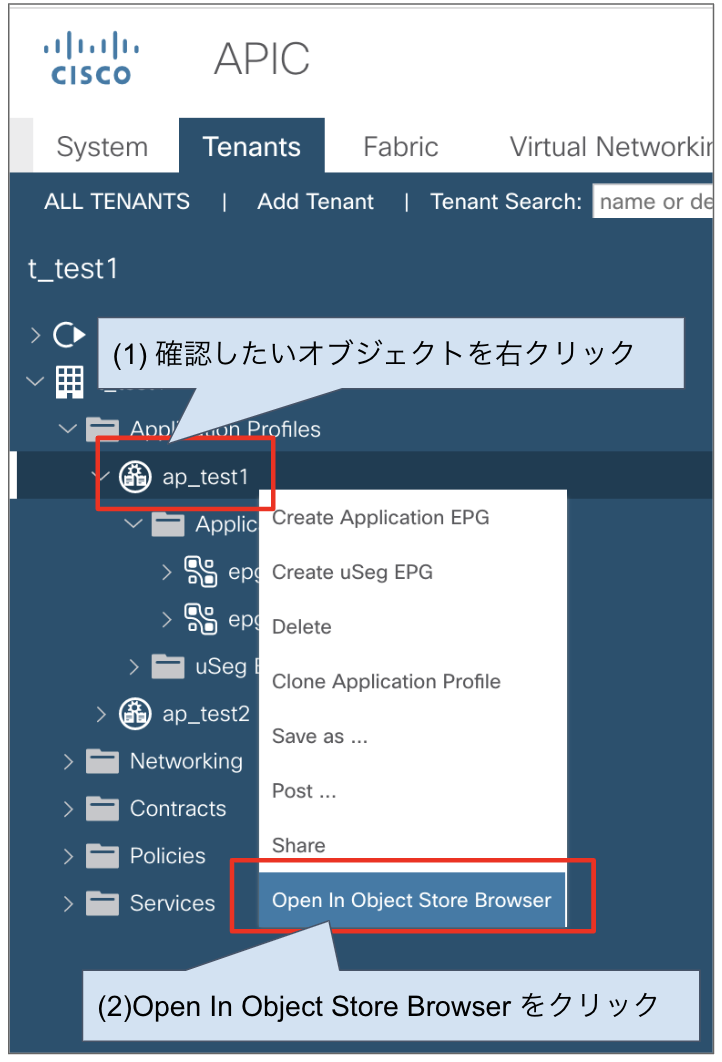Screen dimensions: 722x1062
Task: Open the Virtual Networking tab
Action: [x=610, y=146]
